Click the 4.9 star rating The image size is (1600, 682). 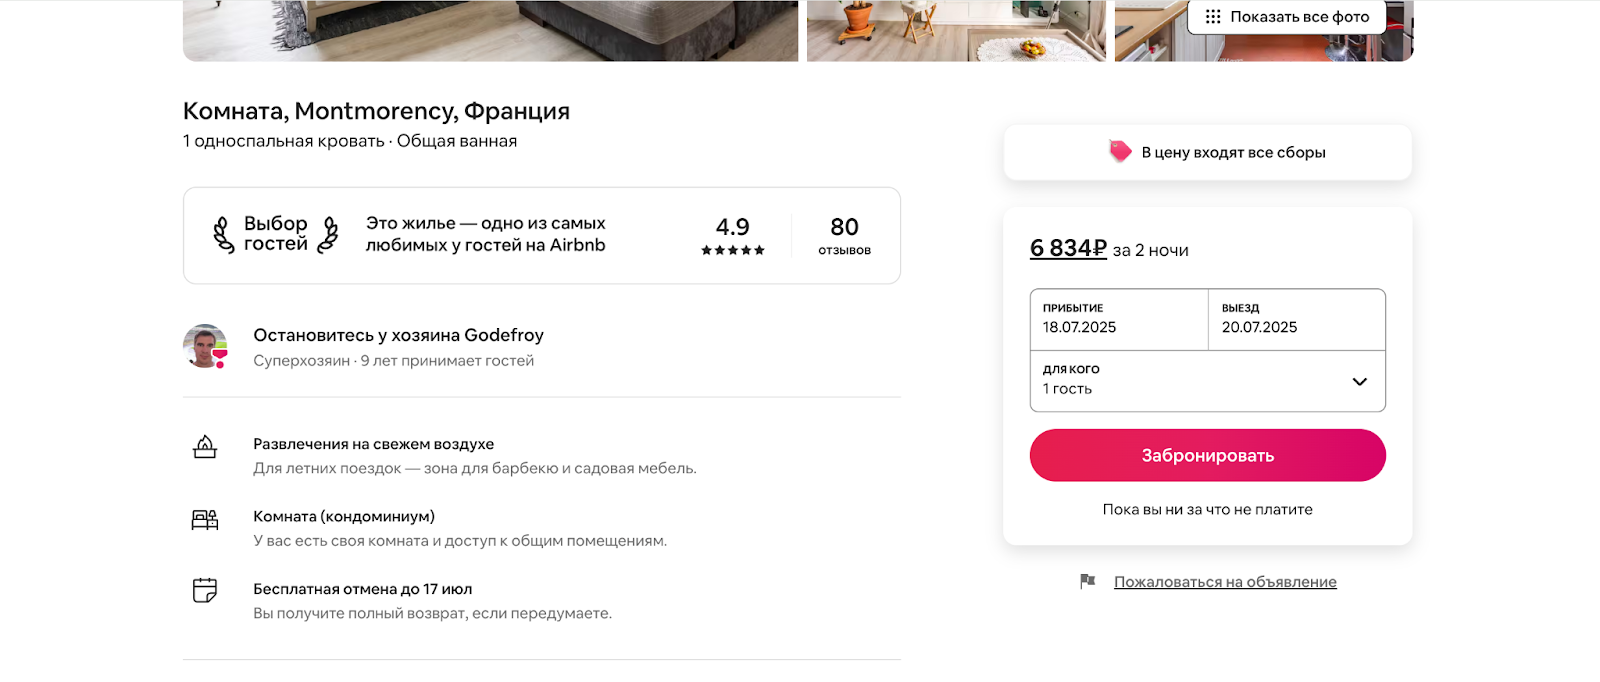click(x=733, y=236)
